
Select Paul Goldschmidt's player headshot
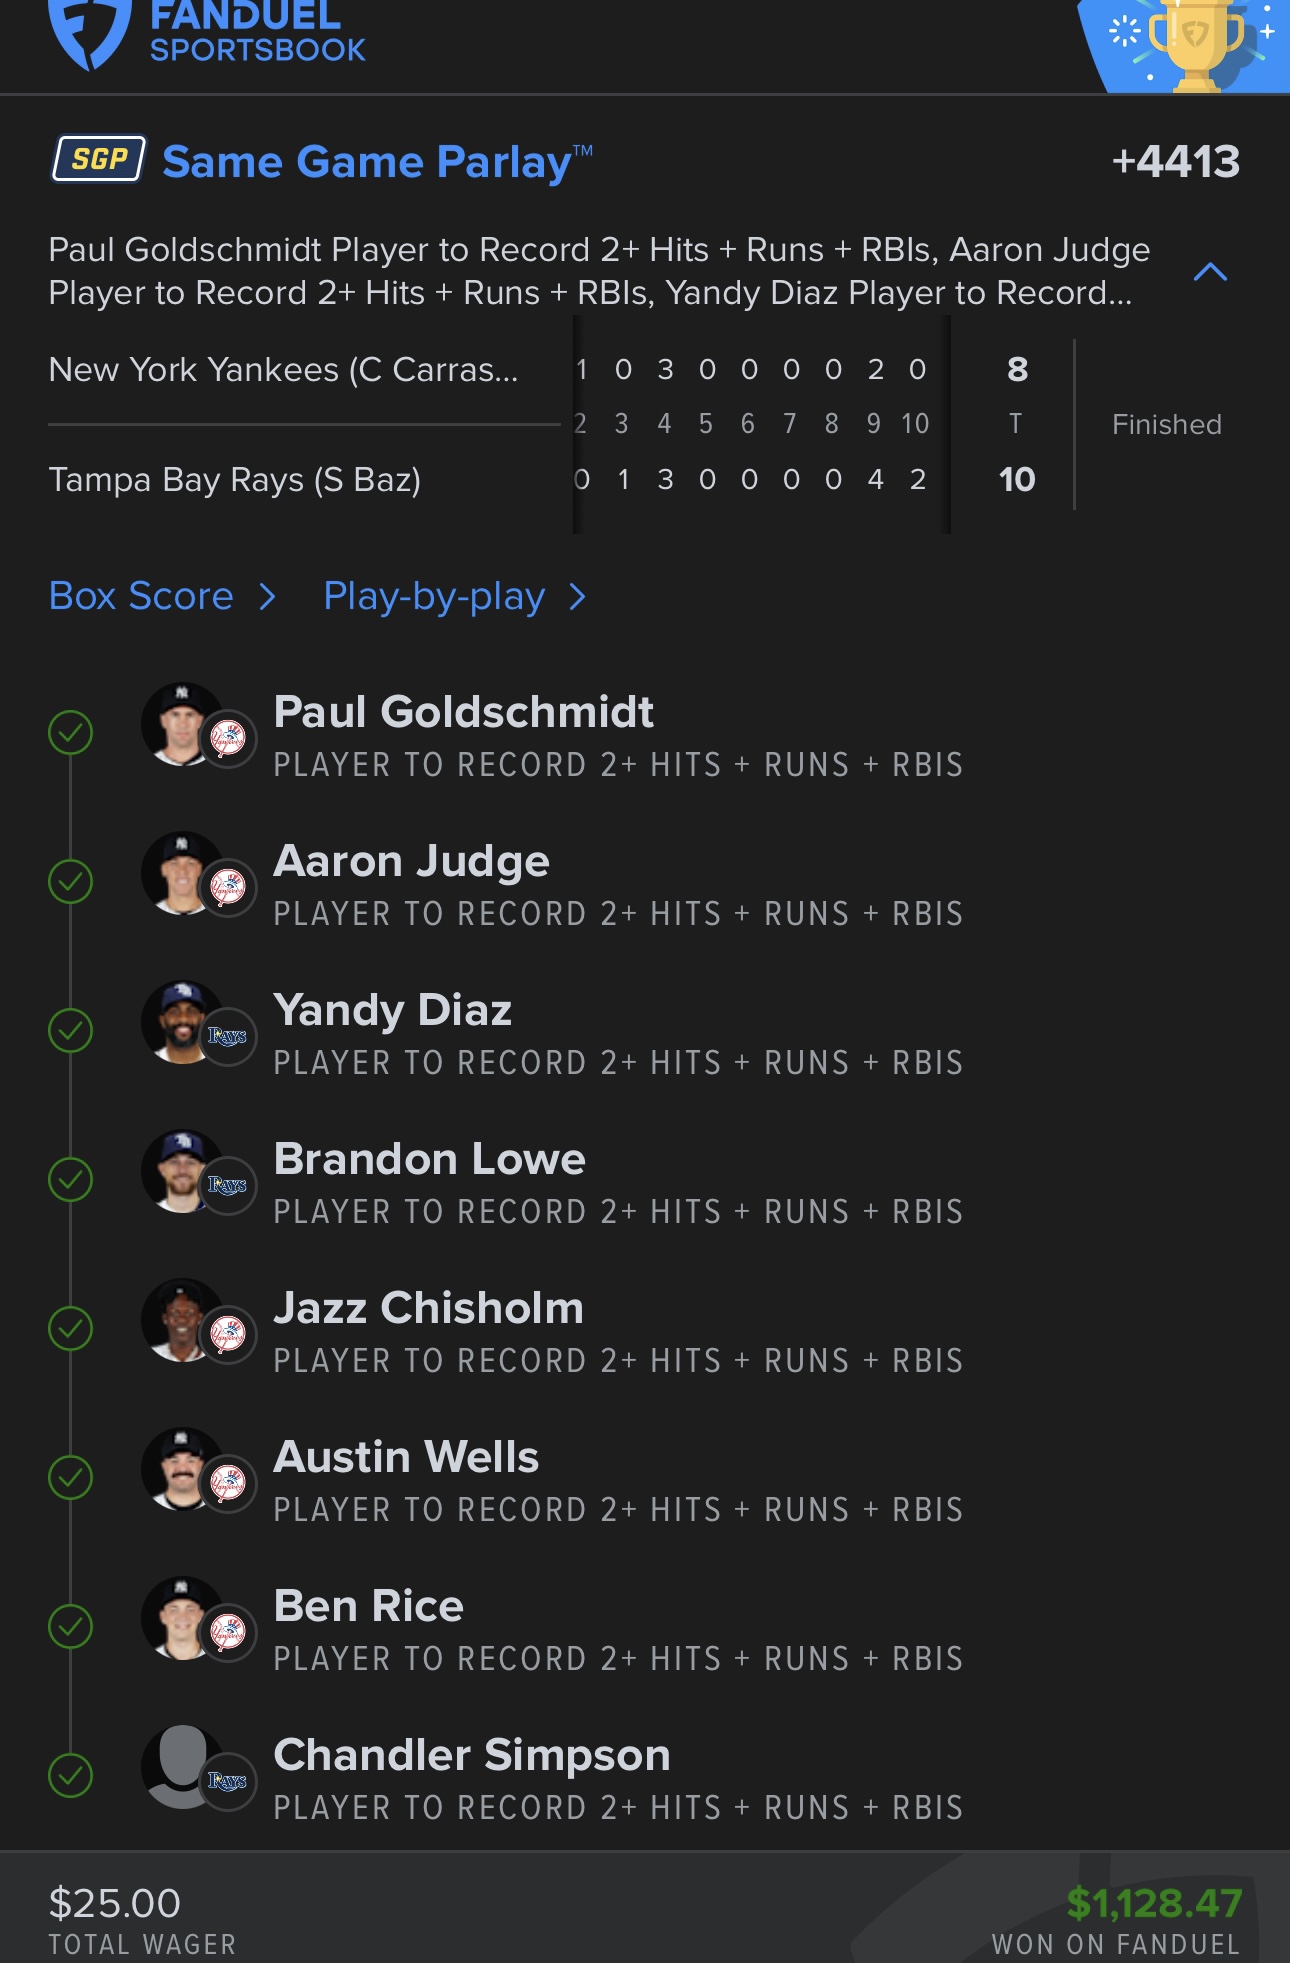tap(183, 724)
